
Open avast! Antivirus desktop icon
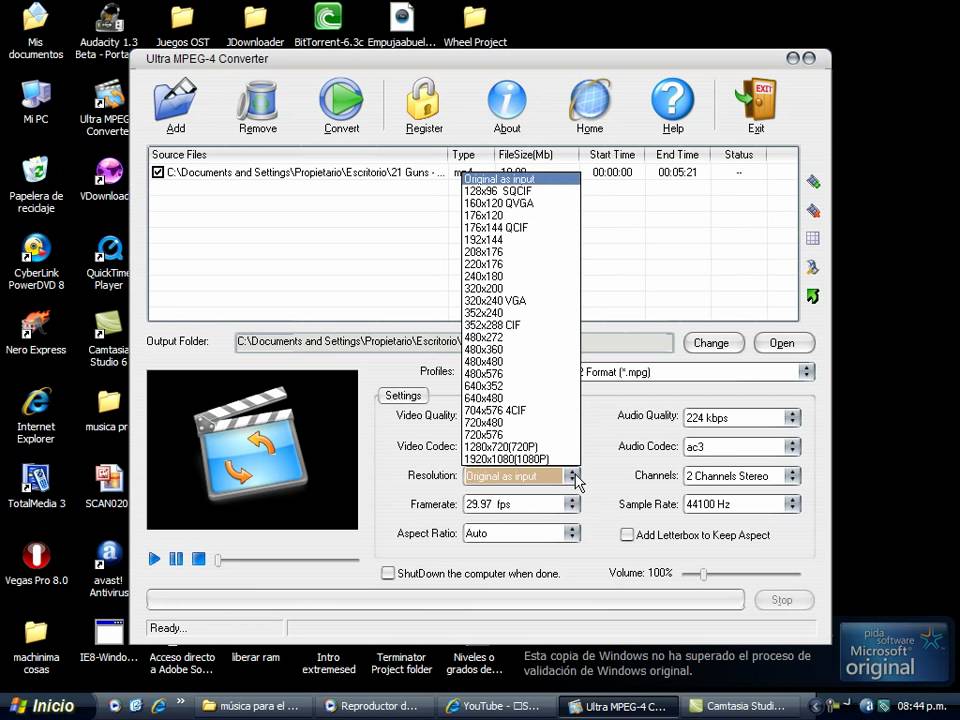point(109,555)
